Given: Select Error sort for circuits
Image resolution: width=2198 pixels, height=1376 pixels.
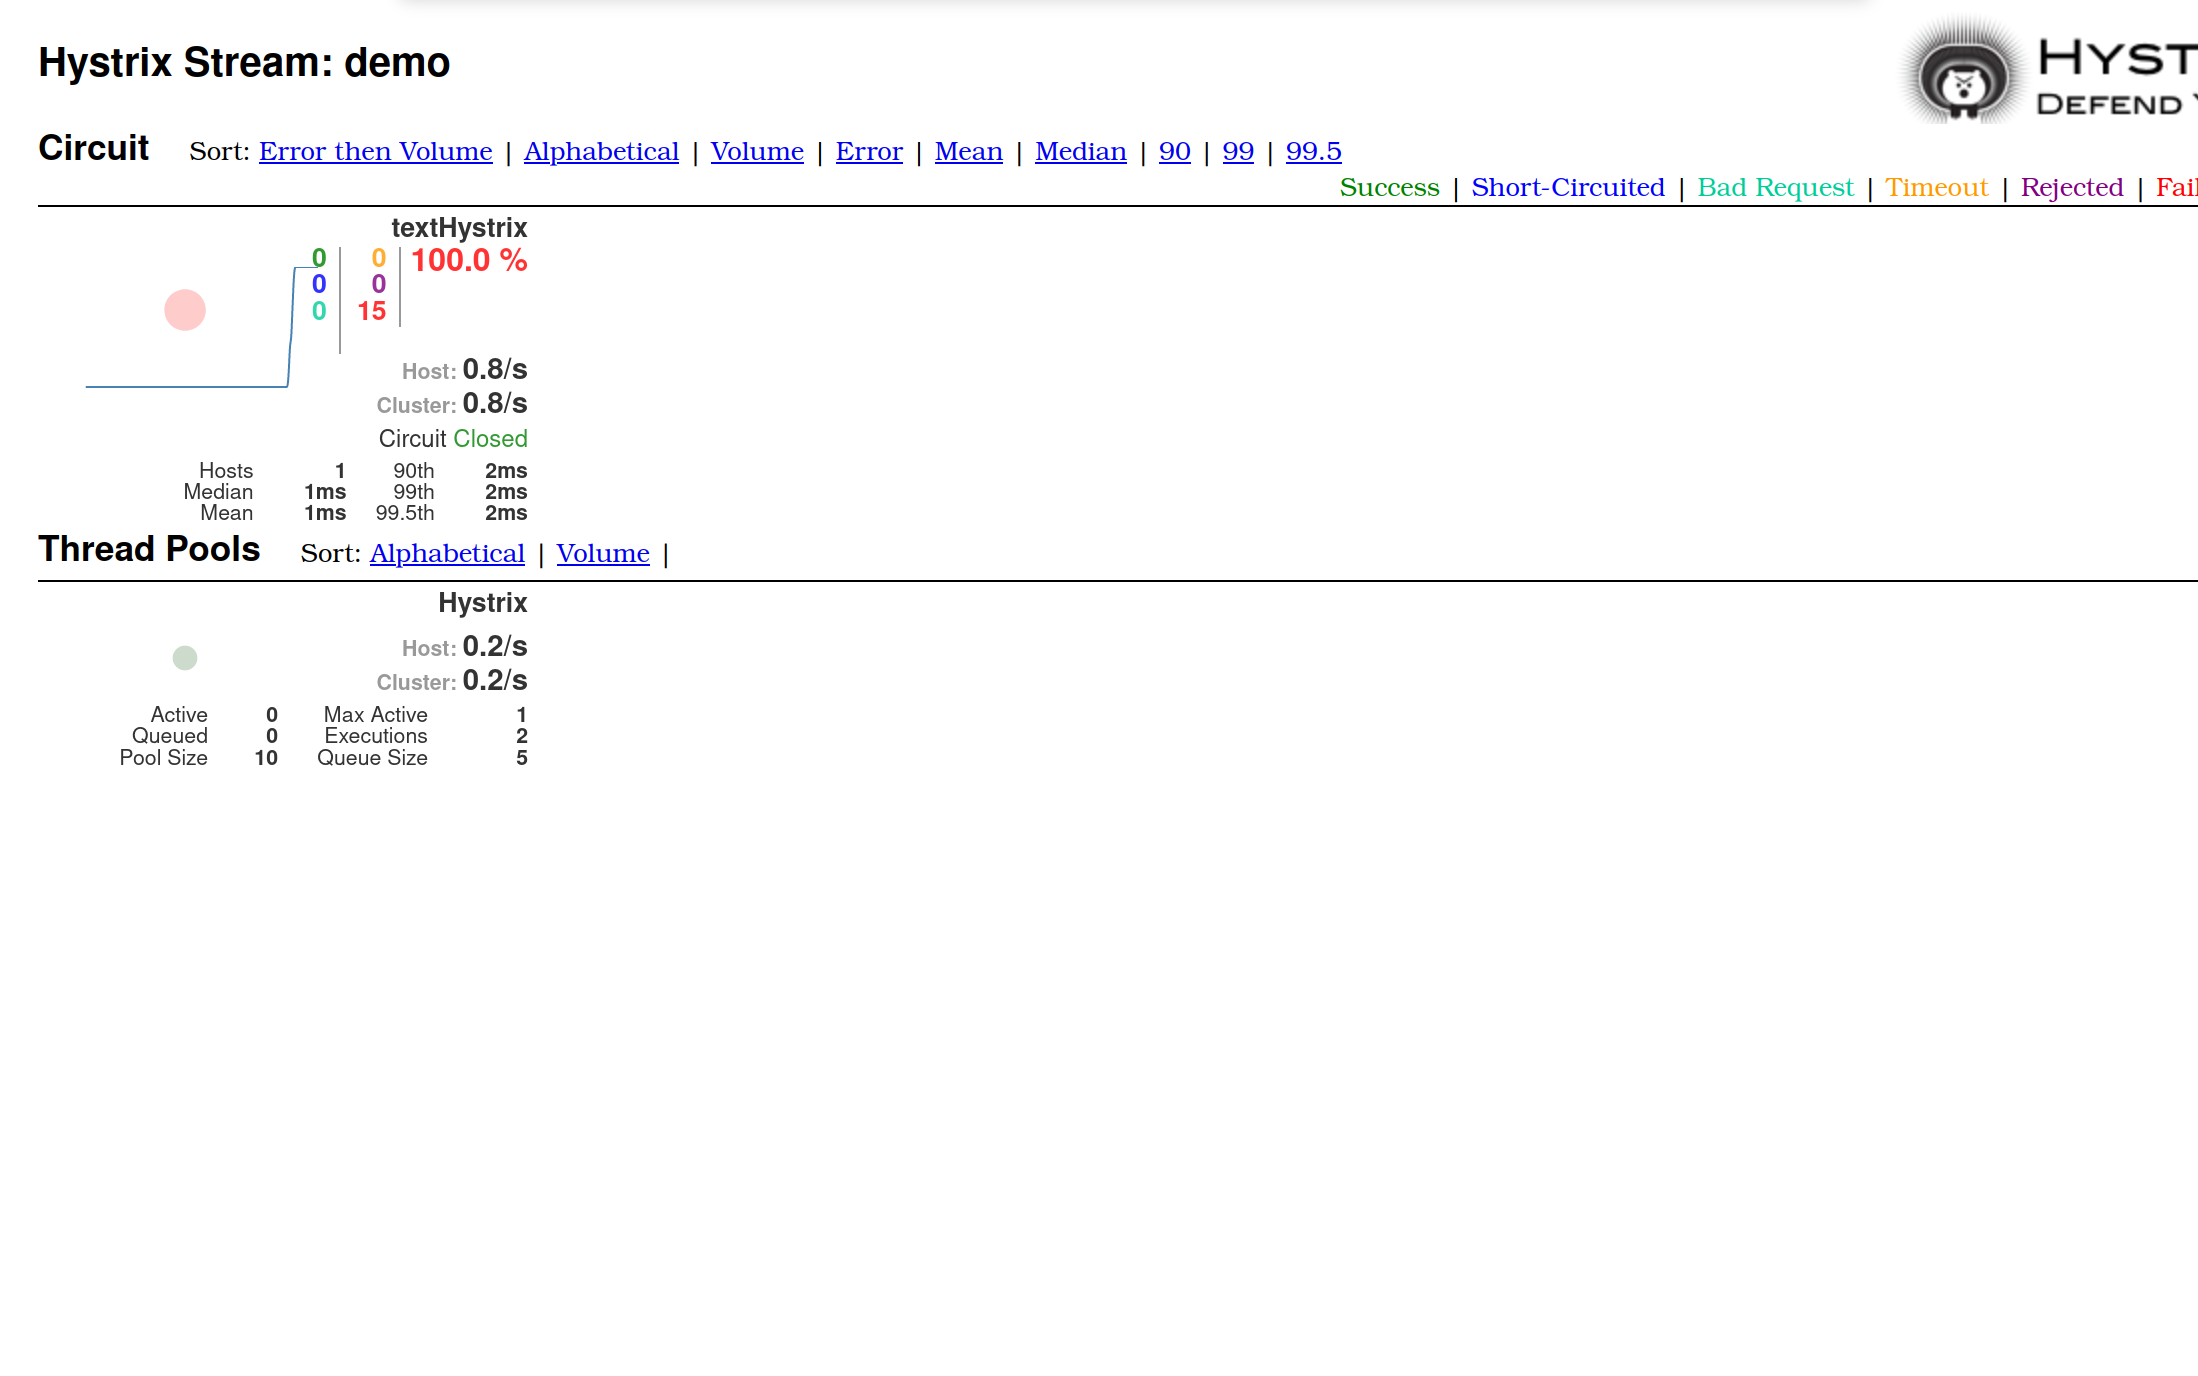Looking at the screenshot, I should pos(870,149).
